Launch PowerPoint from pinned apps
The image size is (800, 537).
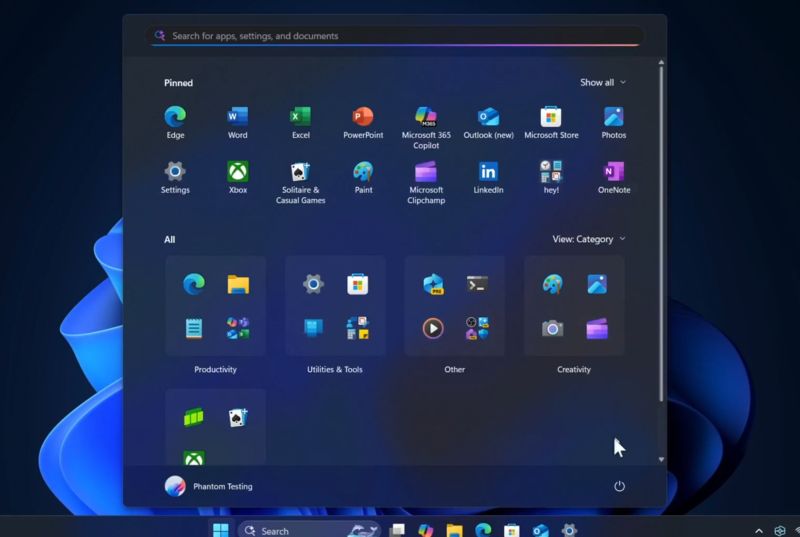363,122
